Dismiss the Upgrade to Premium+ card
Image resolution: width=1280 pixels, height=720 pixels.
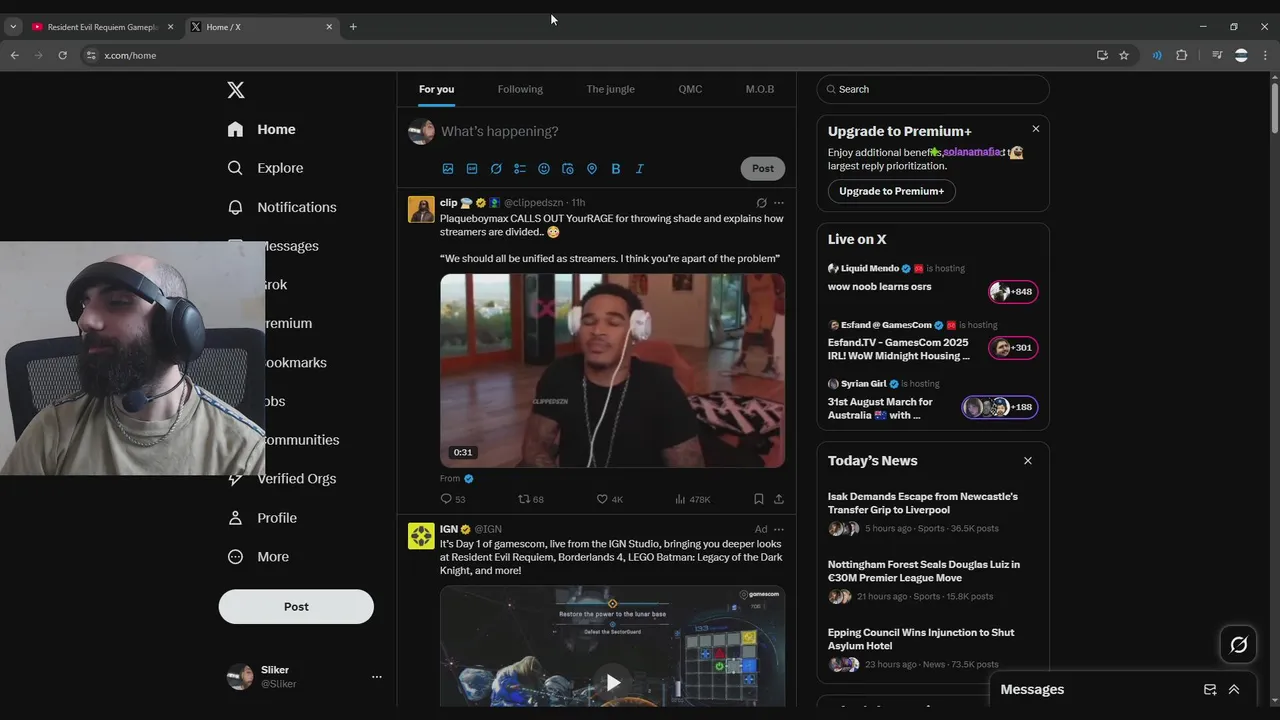(x=1036, y=129)
